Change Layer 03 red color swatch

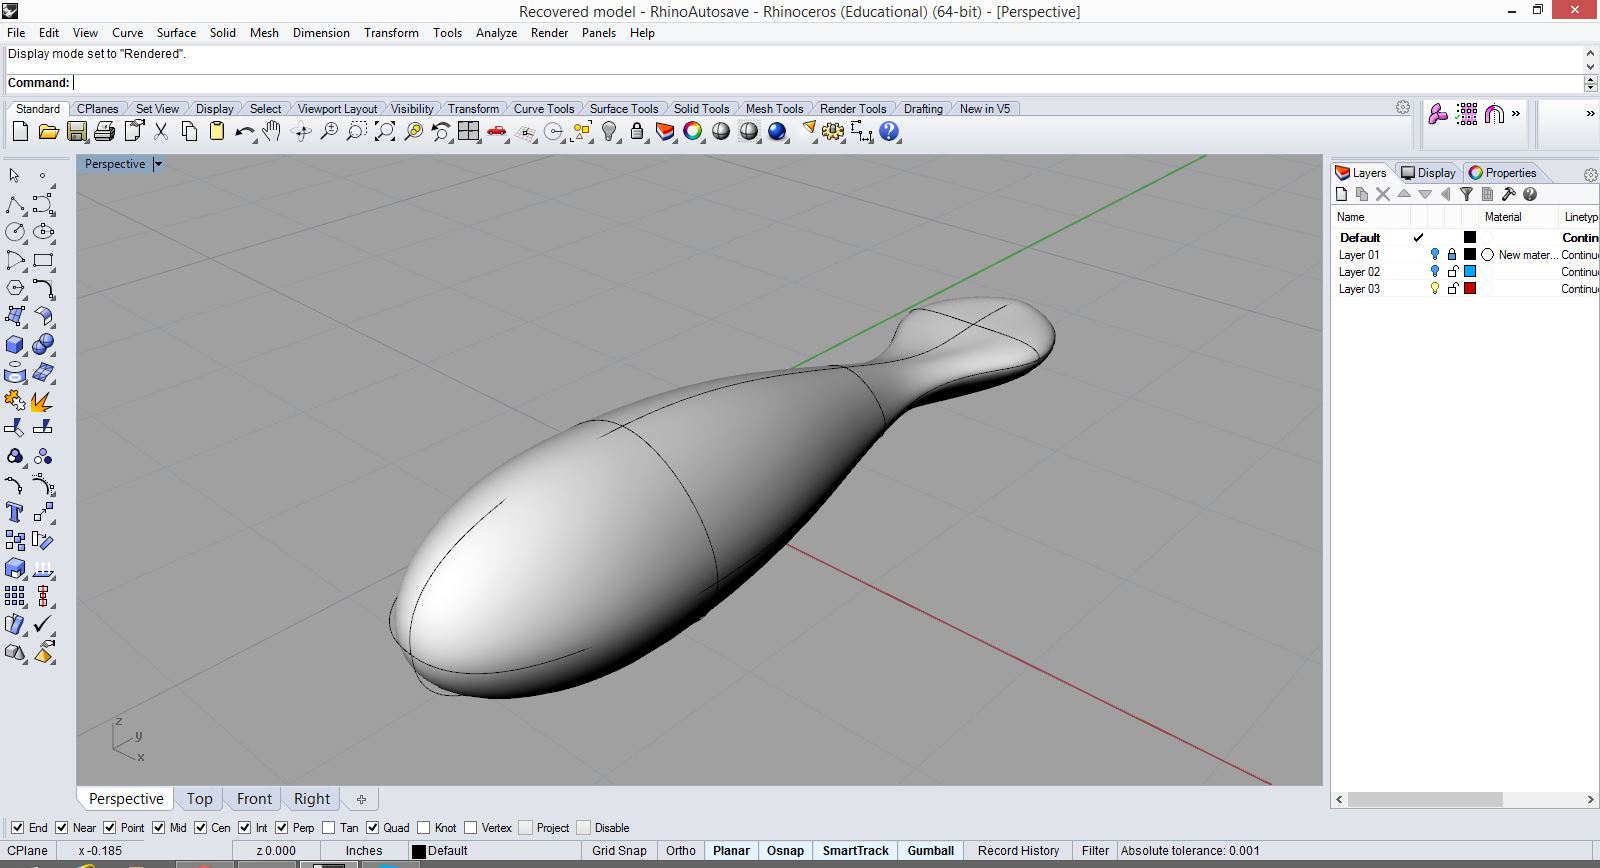[x=1470, y=288]
